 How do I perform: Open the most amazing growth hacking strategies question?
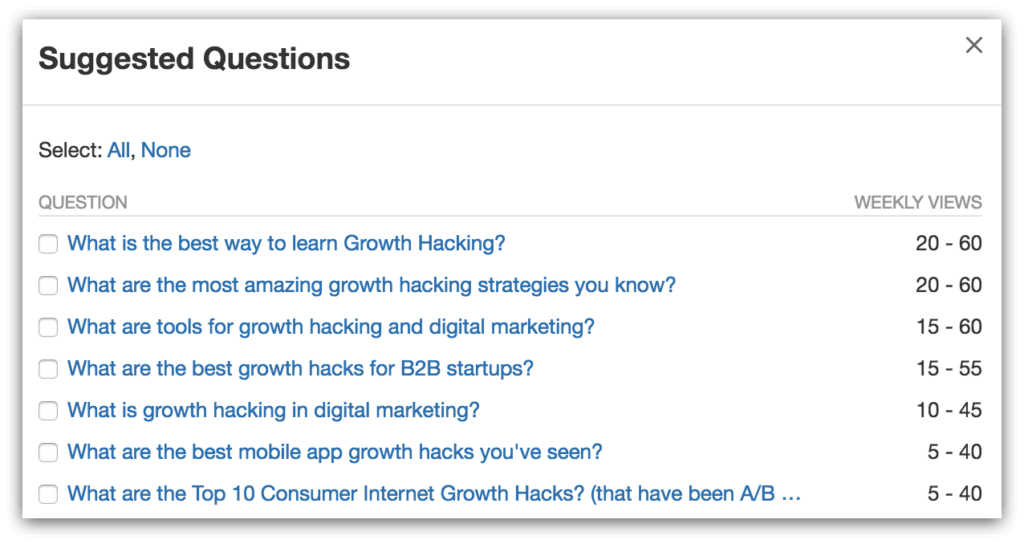tap(371, 285)
